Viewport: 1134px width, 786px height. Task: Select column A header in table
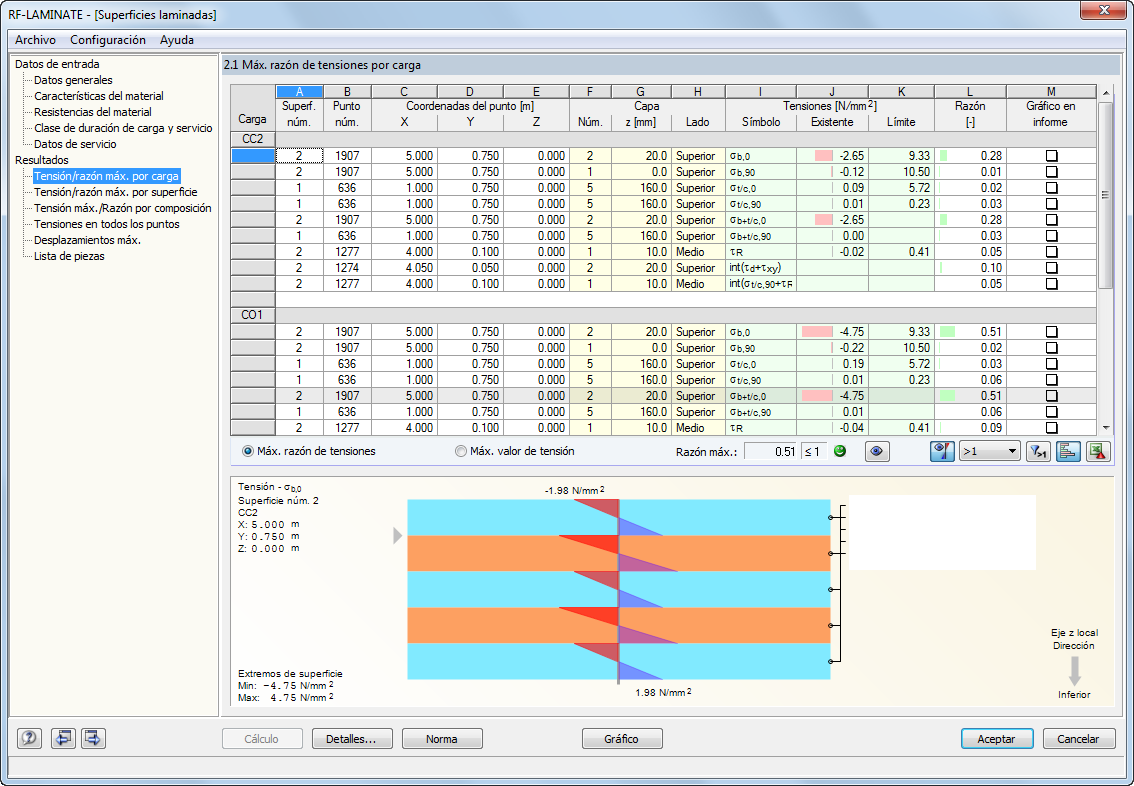pyautogui.click(x=299, y=92)
